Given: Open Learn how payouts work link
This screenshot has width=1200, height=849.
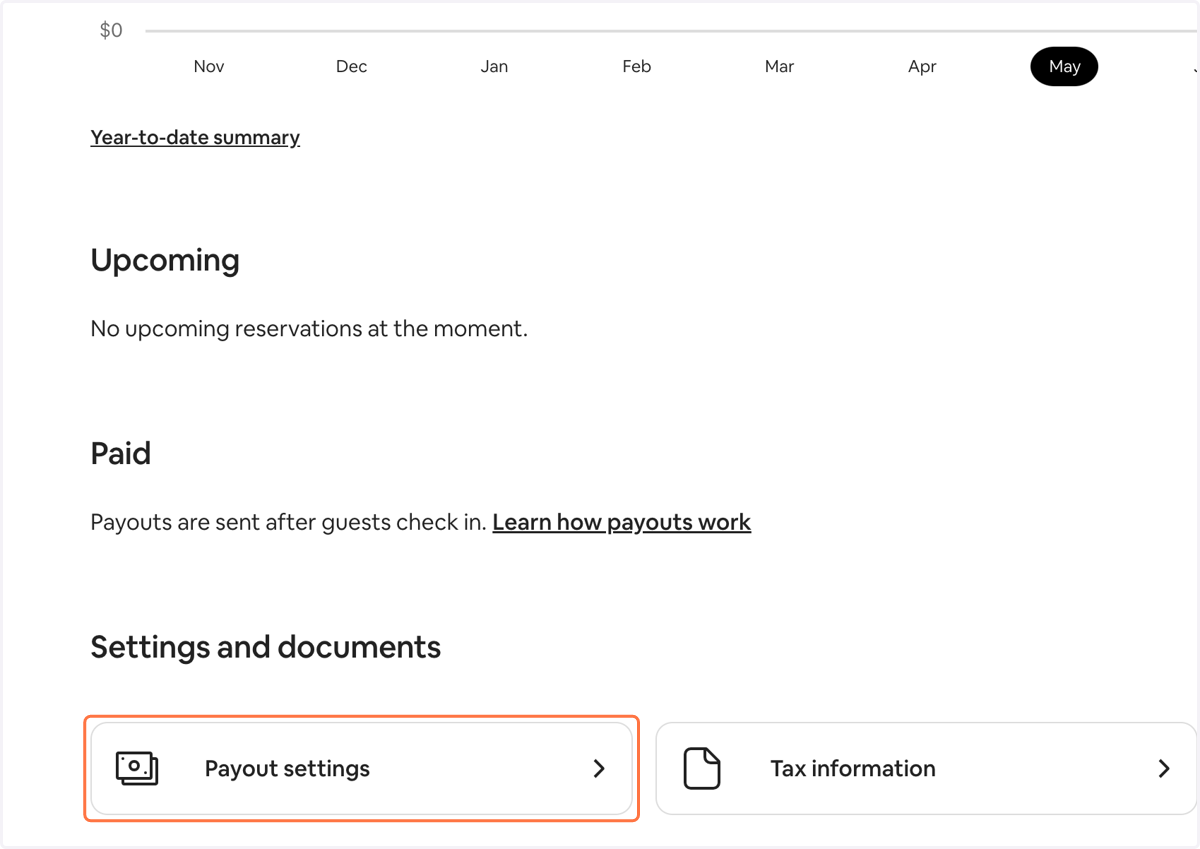Looking at the screenshot, I should [622, 522].
